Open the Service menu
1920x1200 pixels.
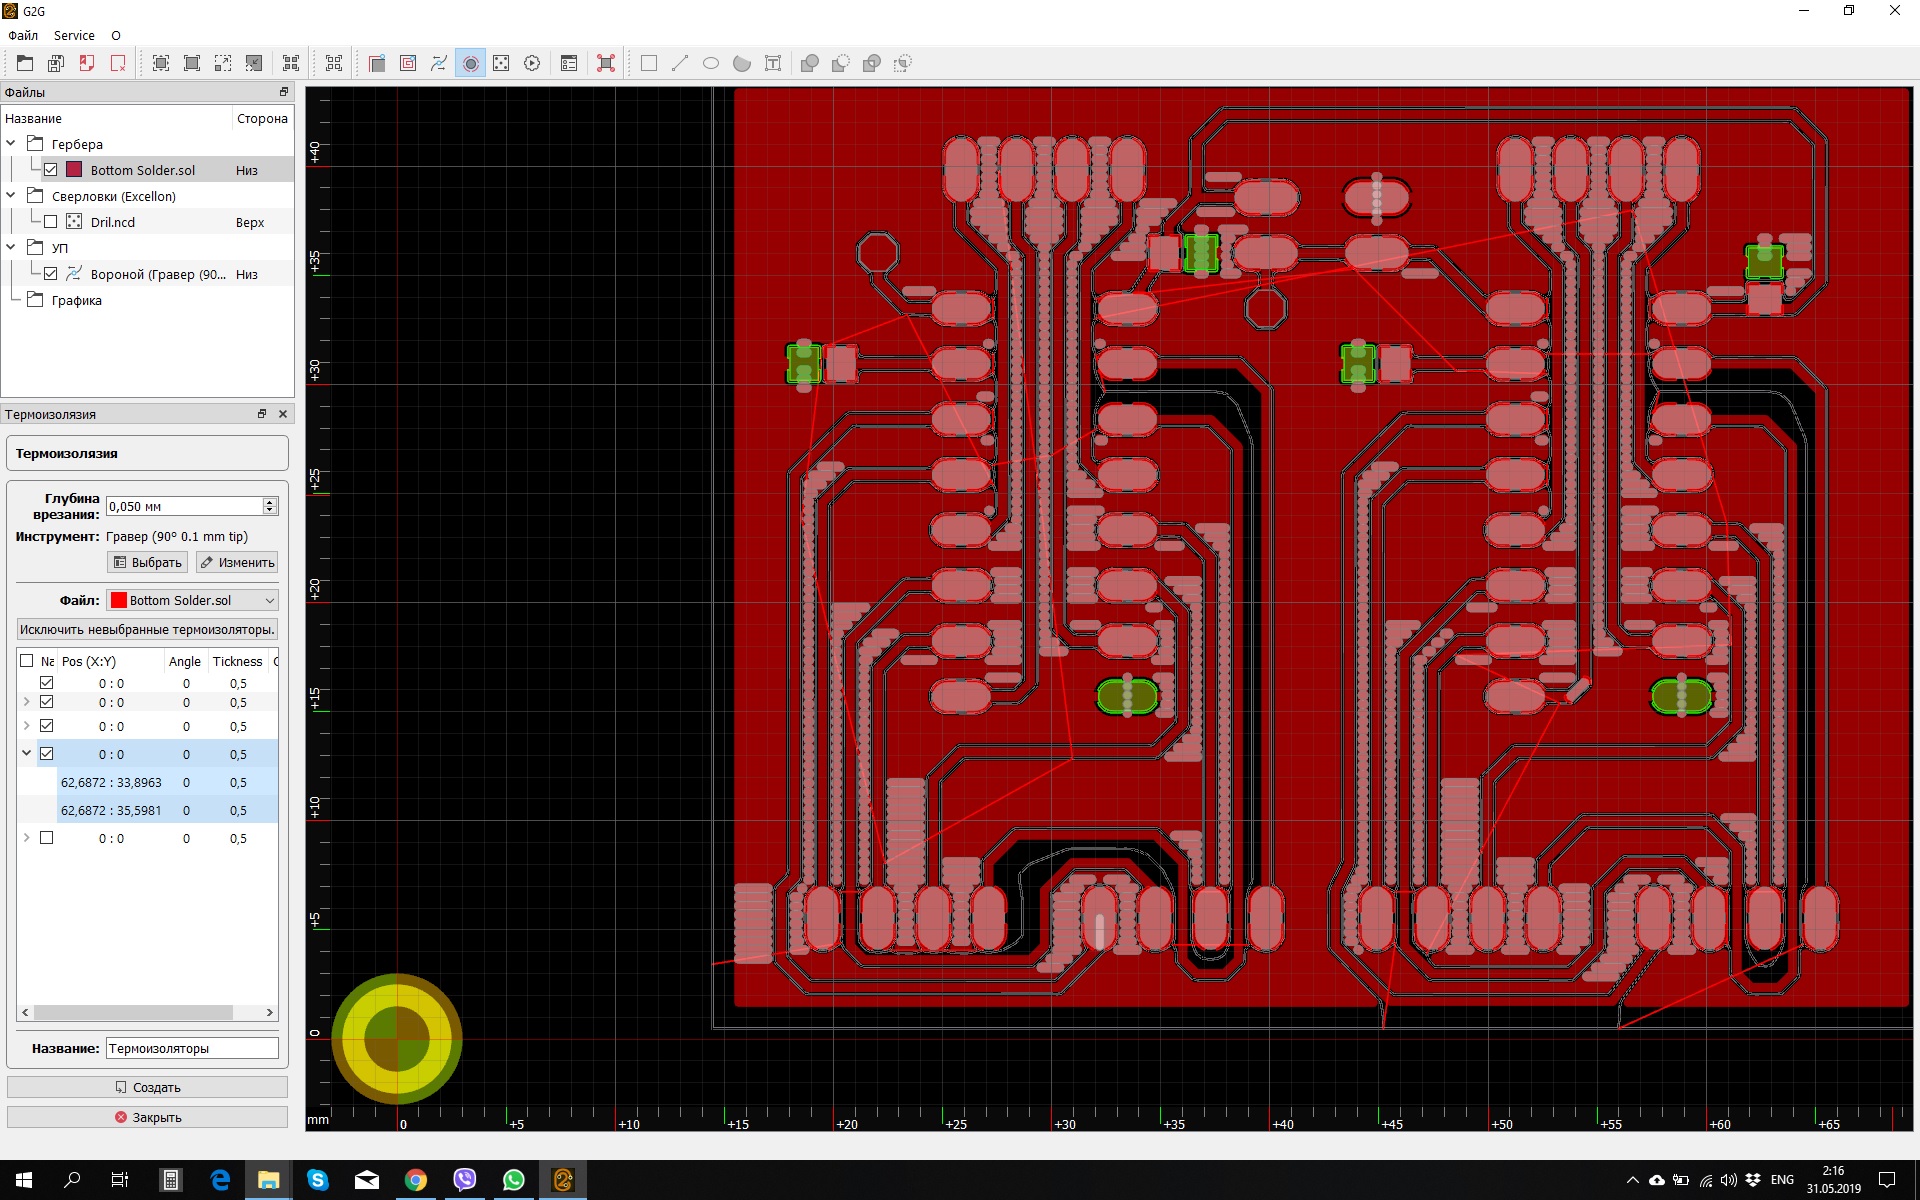74,35
